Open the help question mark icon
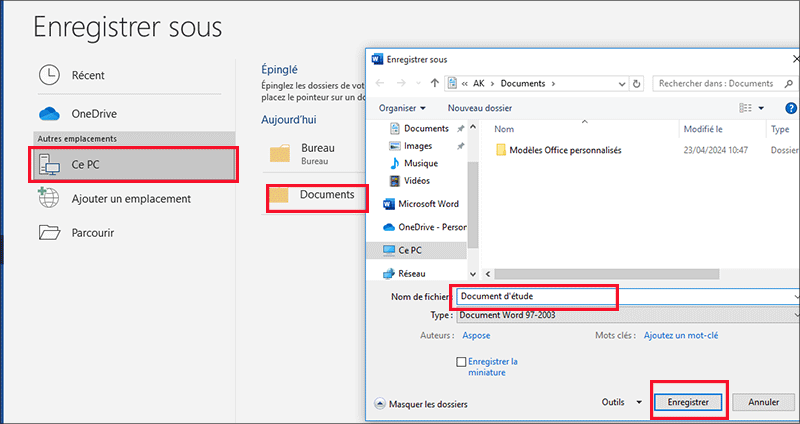This screenshot has width=800, height=424. click(790, 108)
